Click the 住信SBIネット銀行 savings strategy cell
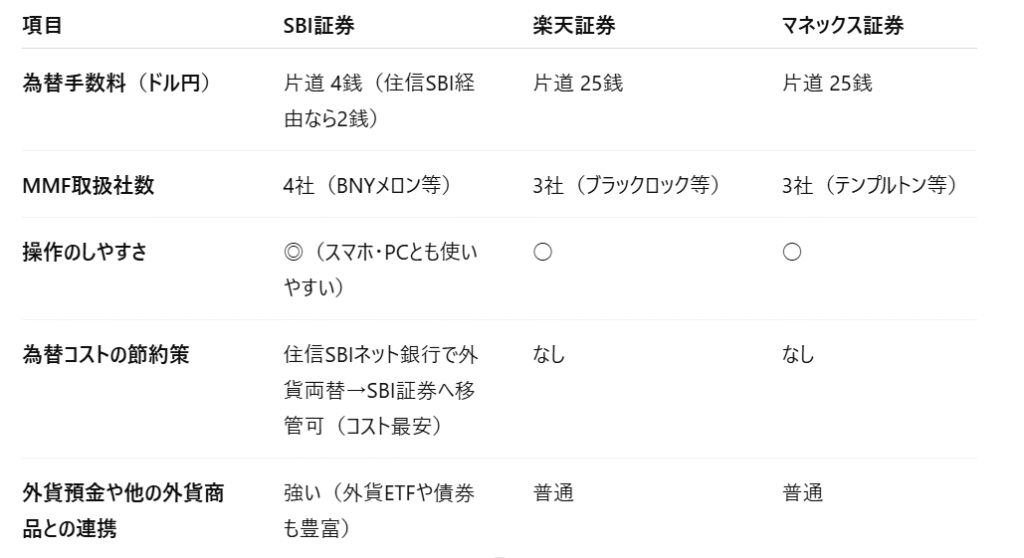Image resolution: width=1024 pixels, height=558 pixels. click(x=381, y=390)
